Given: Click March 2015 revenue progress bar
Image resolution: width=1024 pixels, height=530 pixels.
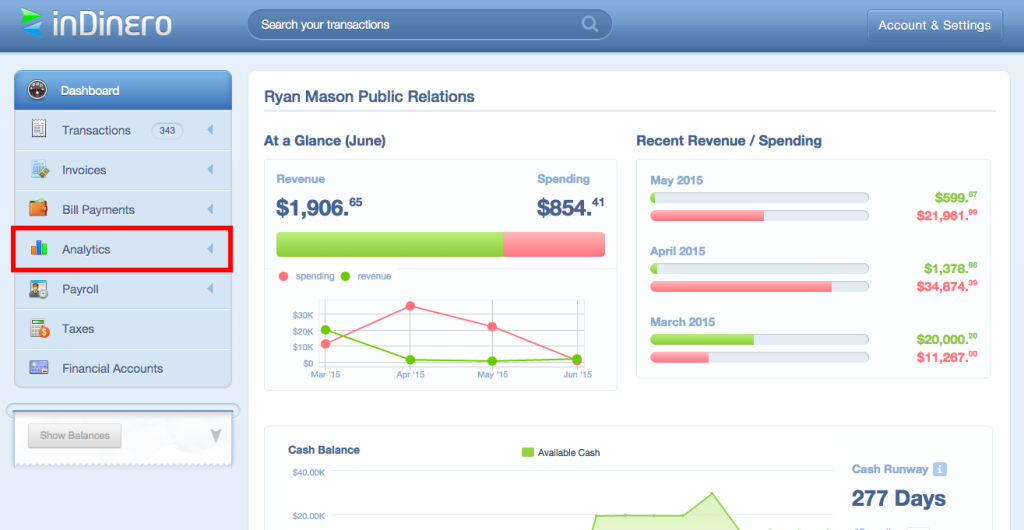Looking at the screenshot, I should click(x=760, y=339).
